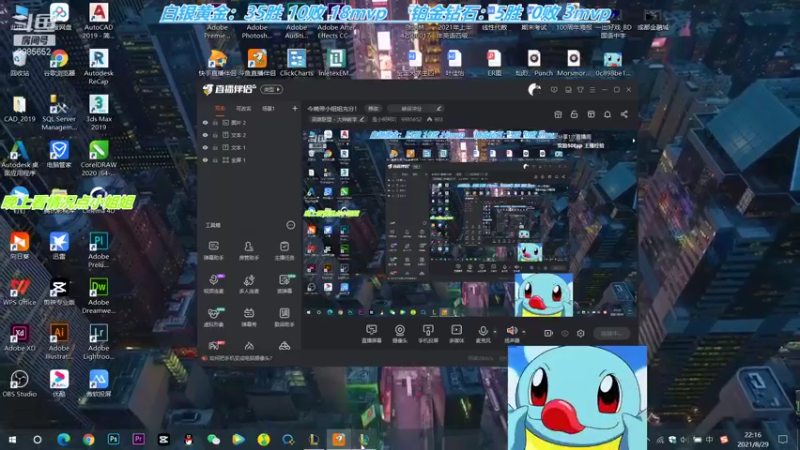Expand microphone options arrow

[x=494, y=332]
